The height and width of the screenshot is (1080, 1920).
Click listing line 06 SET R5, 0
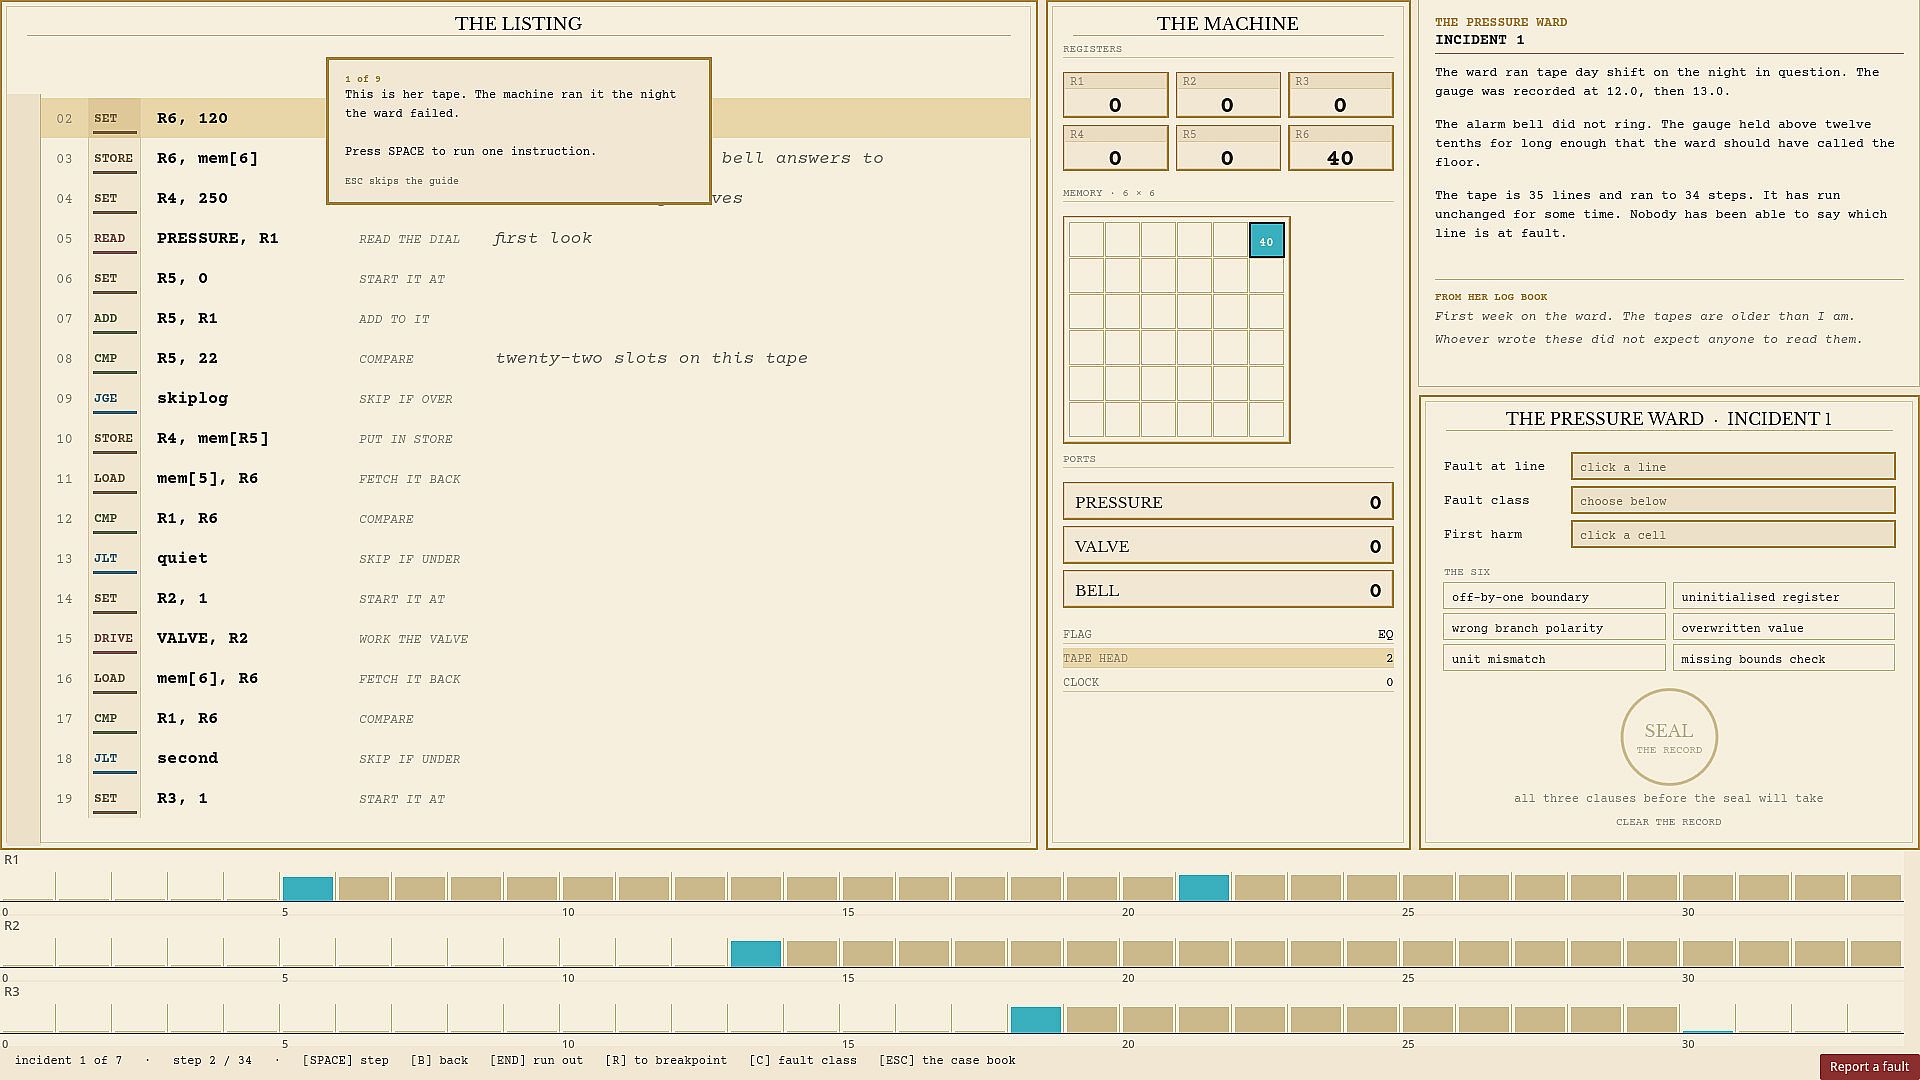point(535,278)
